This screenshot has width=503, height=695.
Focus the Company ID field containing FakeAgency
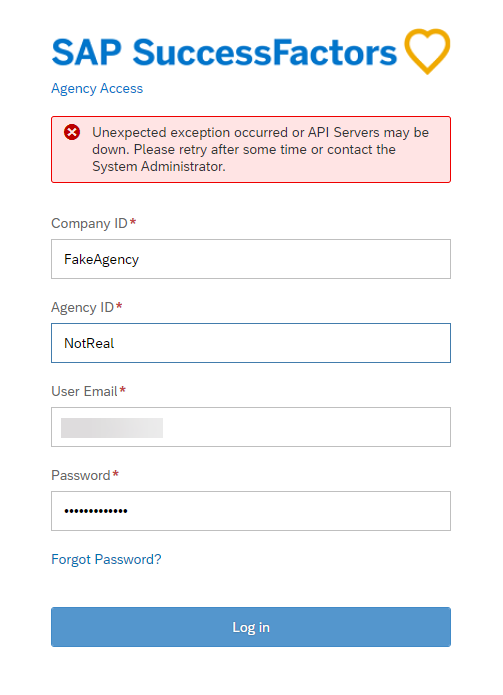[x=251, y=259]
